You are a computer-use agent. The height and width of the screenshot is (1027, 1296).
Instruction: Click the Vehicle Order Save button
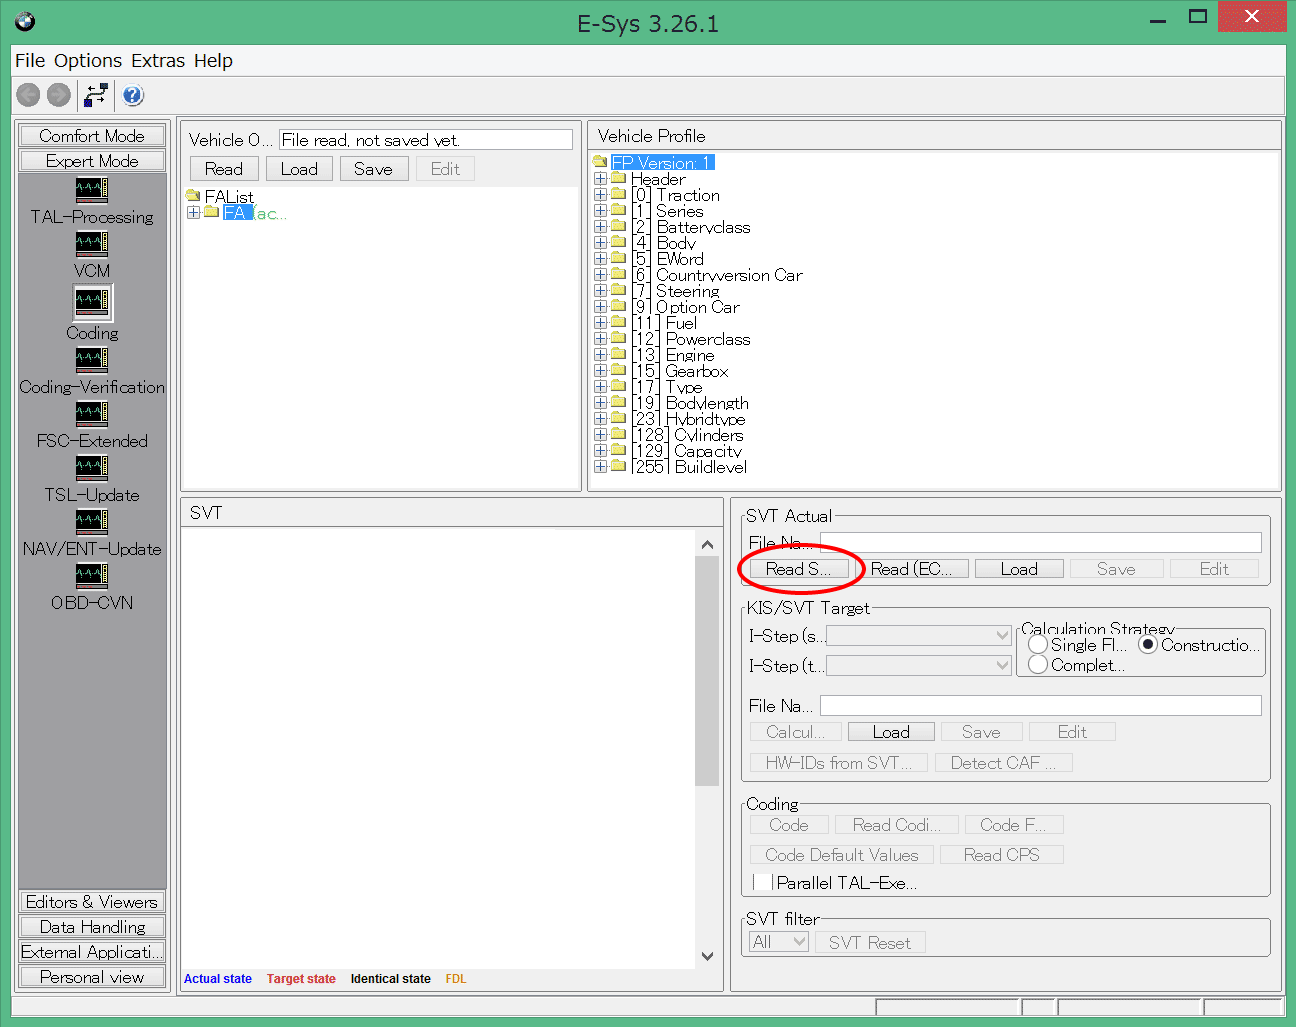pyautogui.click(x=373, y=169)
